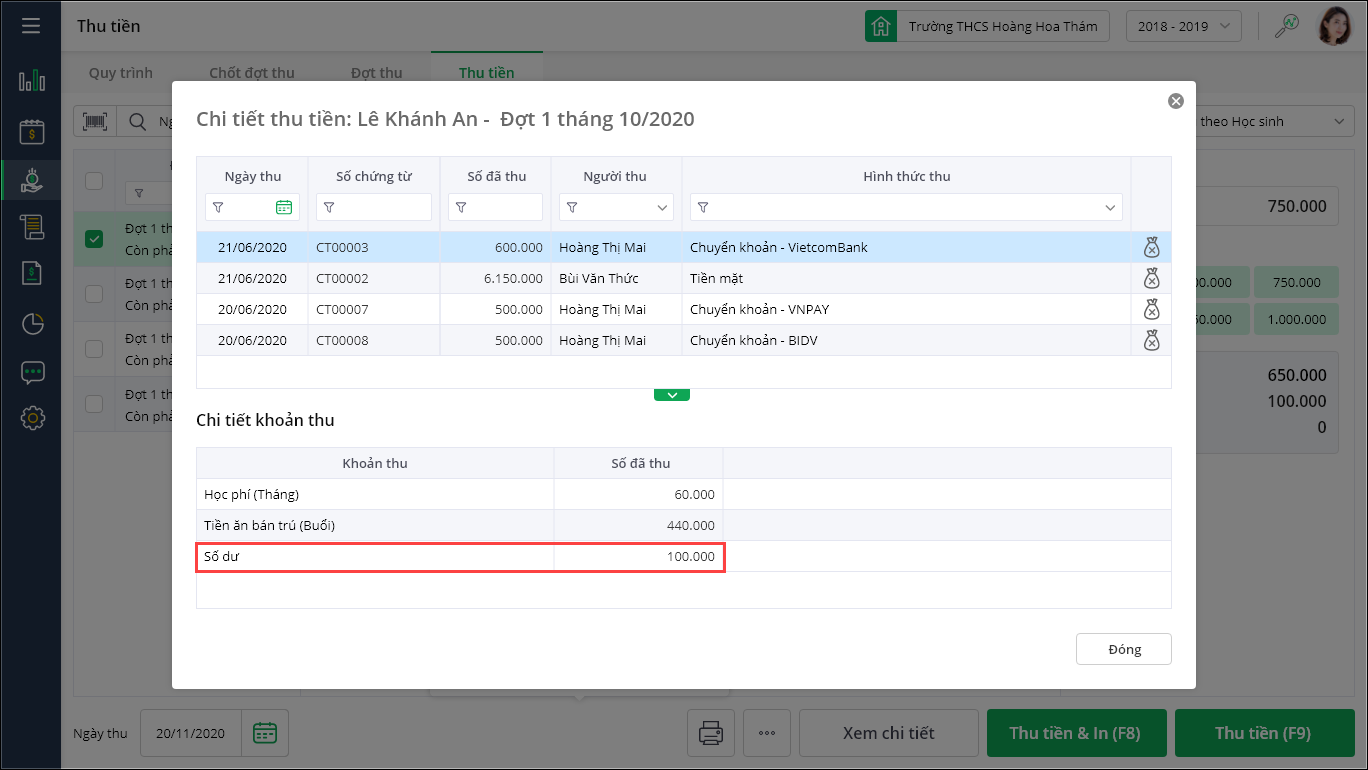Open the messages chat icon in sidebar
The width and height of the screenshot is (1368, 770).
pos(32,372)
